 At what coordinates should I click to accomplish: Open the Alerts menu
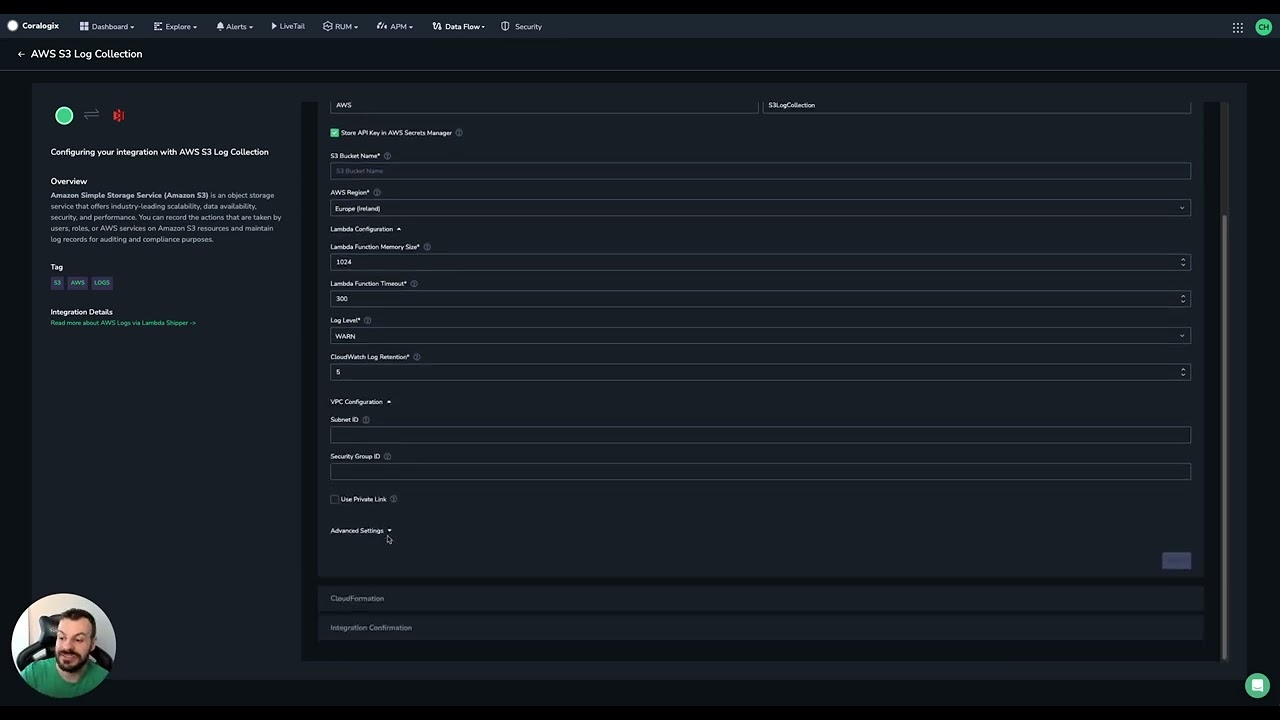(235, 27)
